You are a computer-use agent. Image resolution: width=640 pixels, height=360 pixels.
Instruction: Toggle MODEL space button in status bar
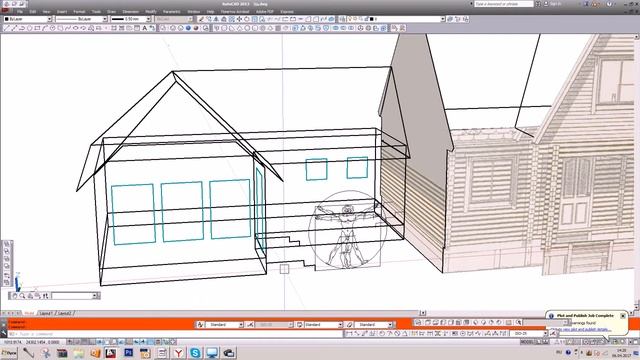coord(527,342)
